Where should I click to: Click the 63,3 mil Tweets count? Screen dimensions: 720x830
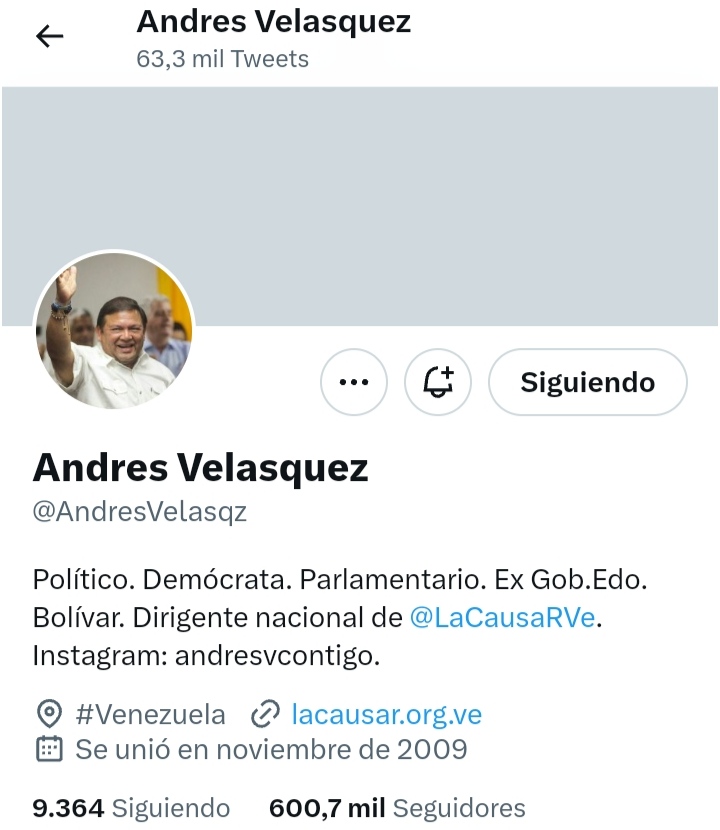coord(222,59)
